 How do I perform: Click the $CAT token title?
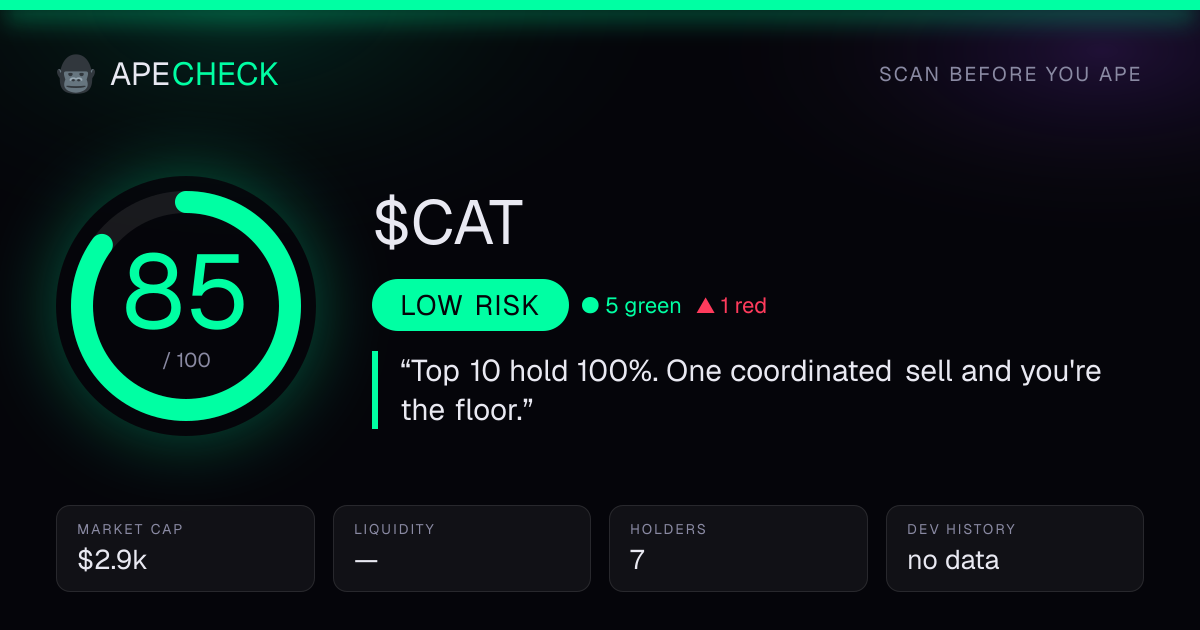pos(449,223)
